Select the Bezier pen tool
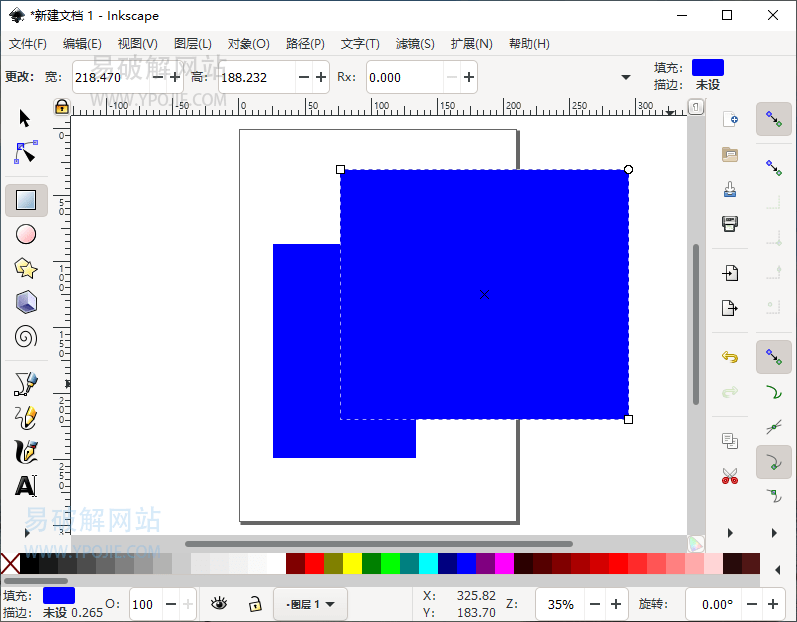 [x=26, y=384]
